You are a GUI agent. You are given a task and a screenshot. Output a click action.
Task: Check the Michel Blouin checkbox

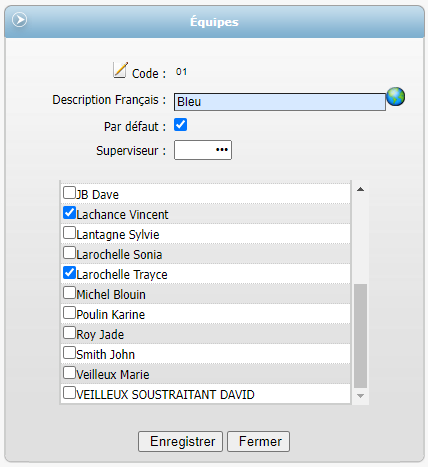point(69,292)
